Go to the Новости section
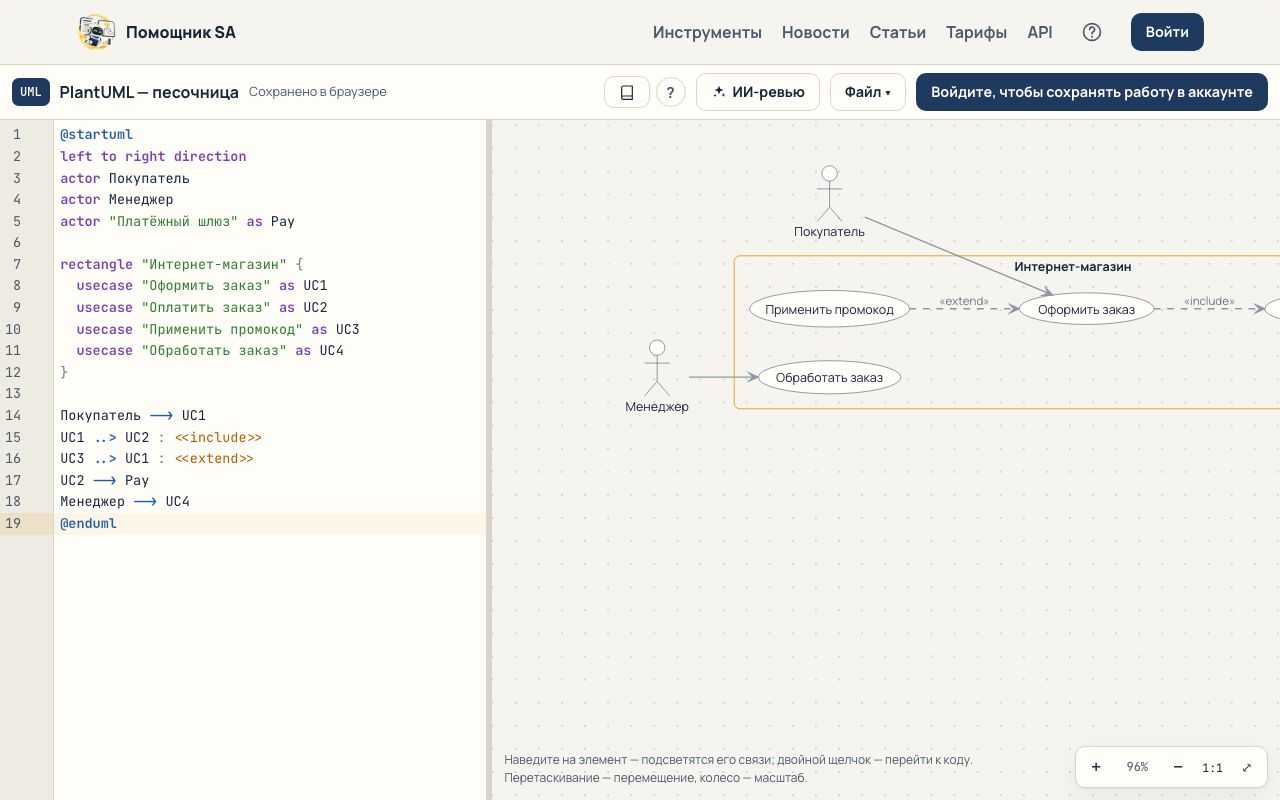The width and height of the screenshot is (1280, 800). 816,32
